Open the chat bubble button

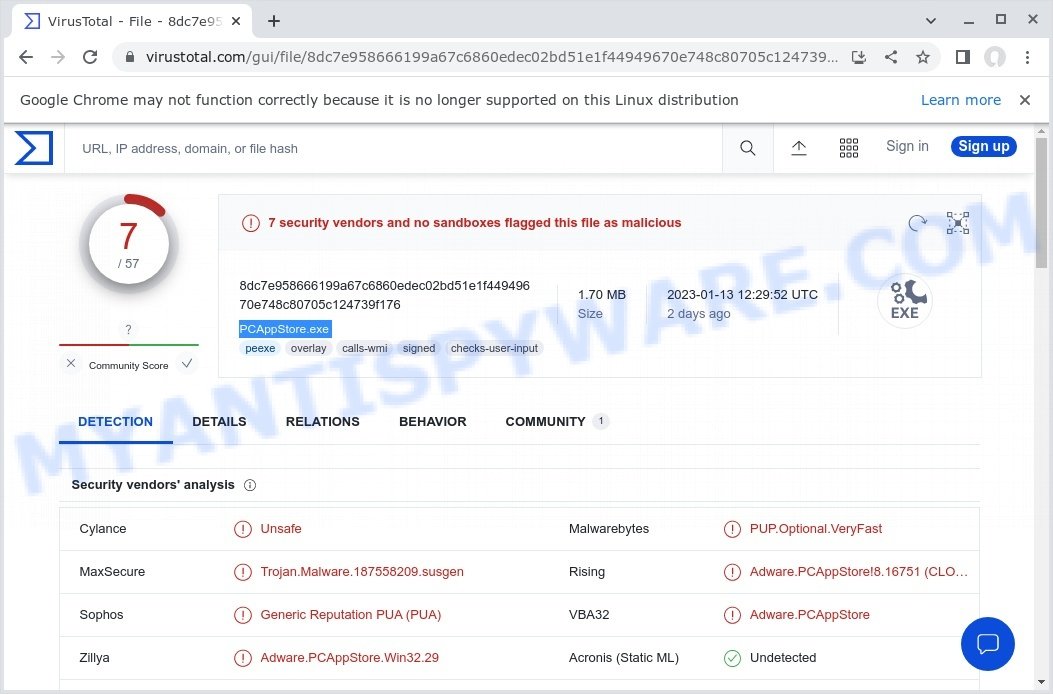pyautogui.click(x=987, y=644)
